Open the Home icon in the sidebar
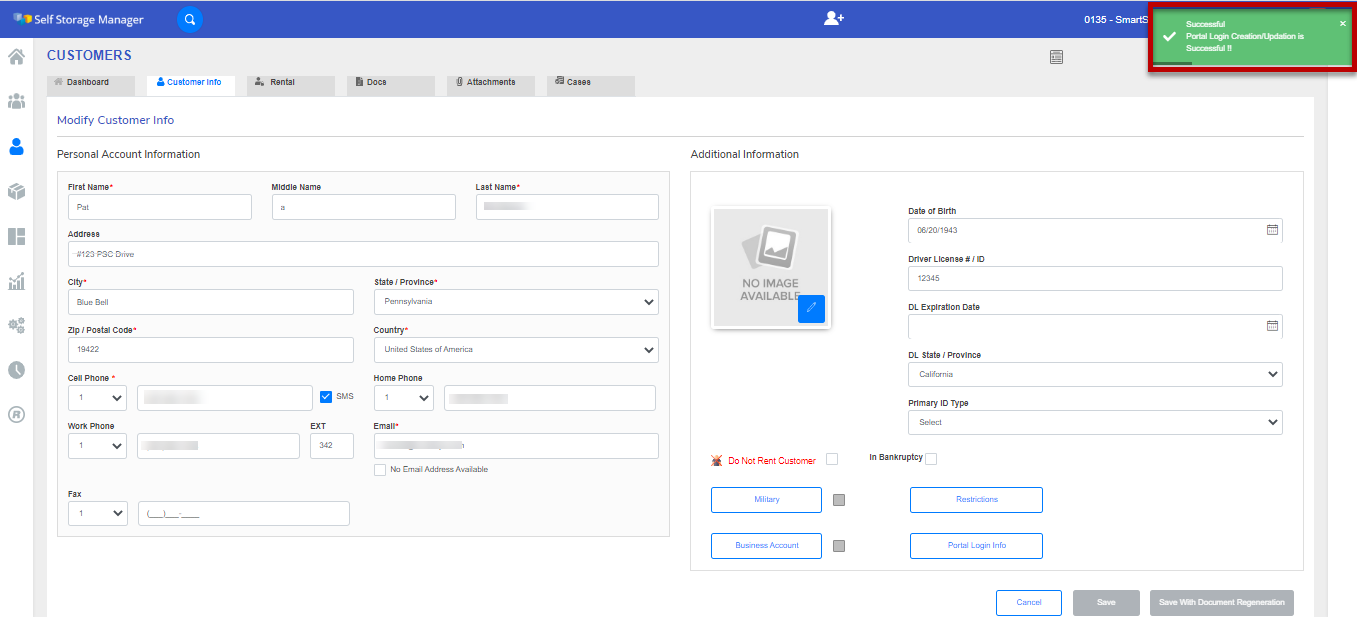 pyautogui.click(x=16, y=56)
